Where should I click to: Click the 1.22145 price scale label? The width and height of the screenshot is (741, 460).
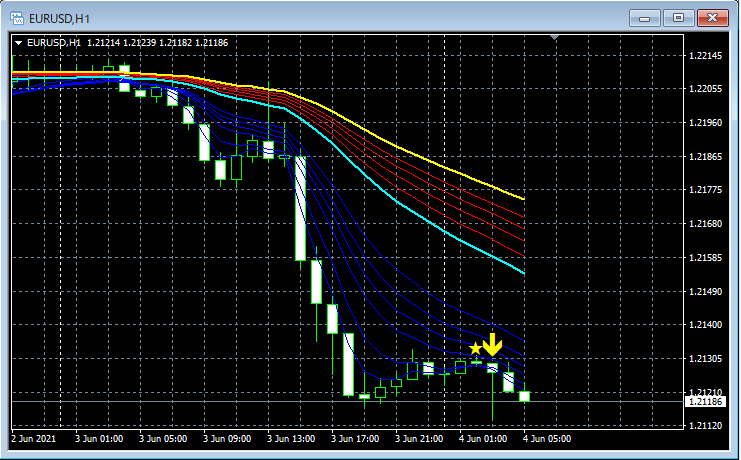coord(705,56)
